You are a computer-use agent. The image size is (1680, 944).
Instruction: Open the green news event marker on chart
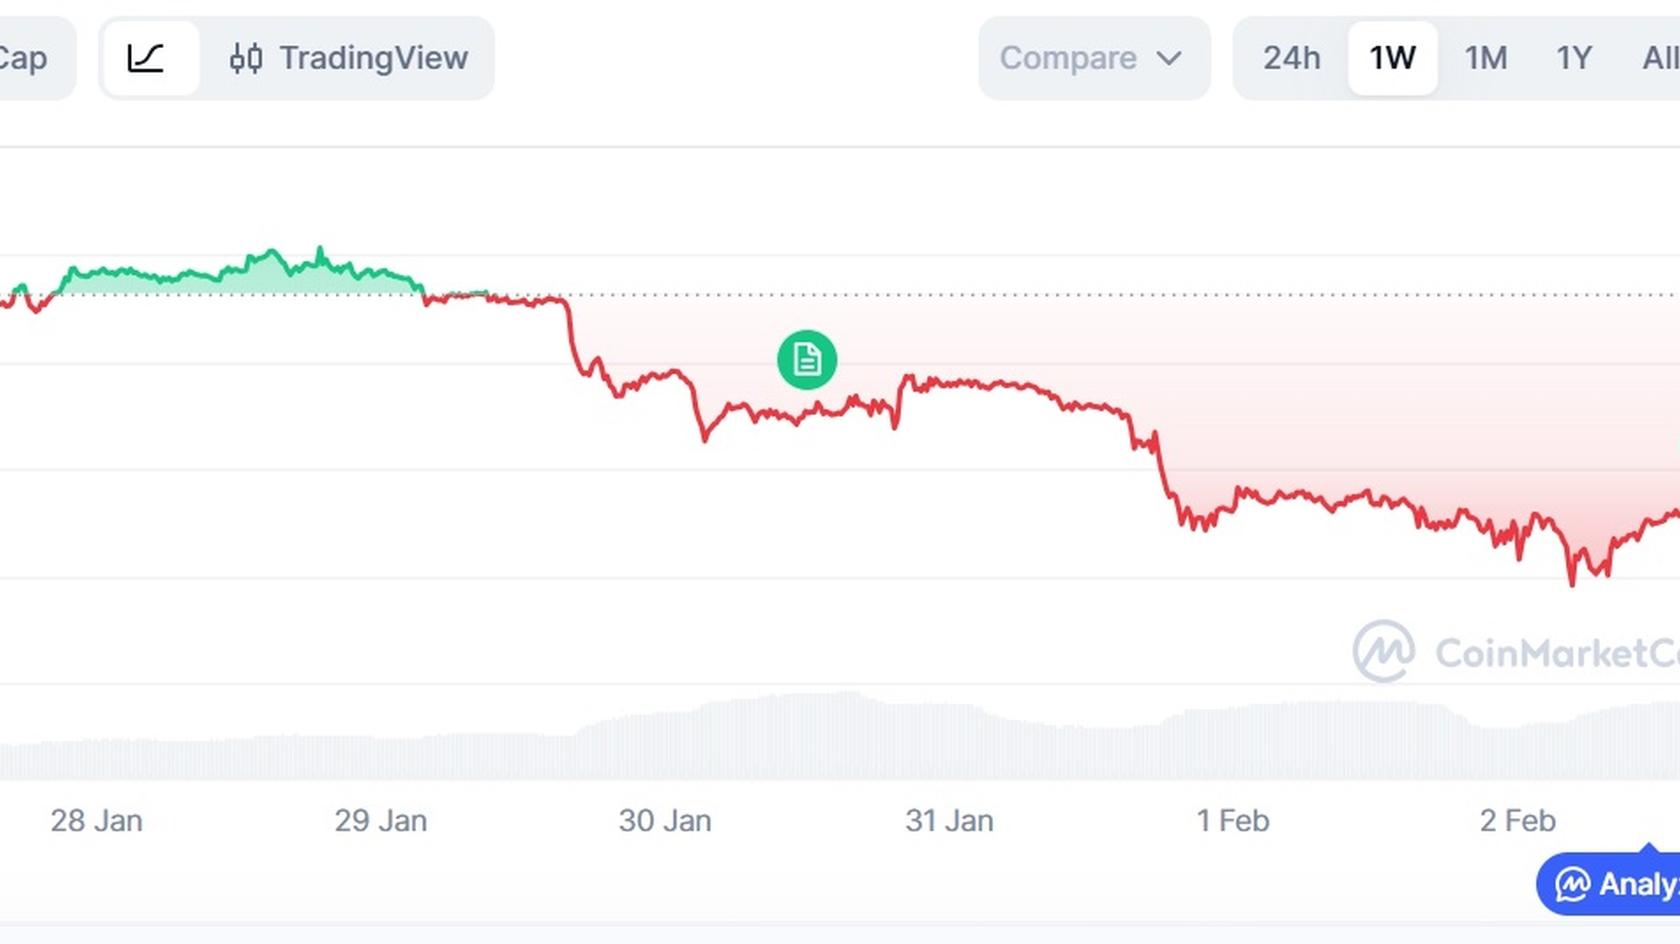click(806, 360)
